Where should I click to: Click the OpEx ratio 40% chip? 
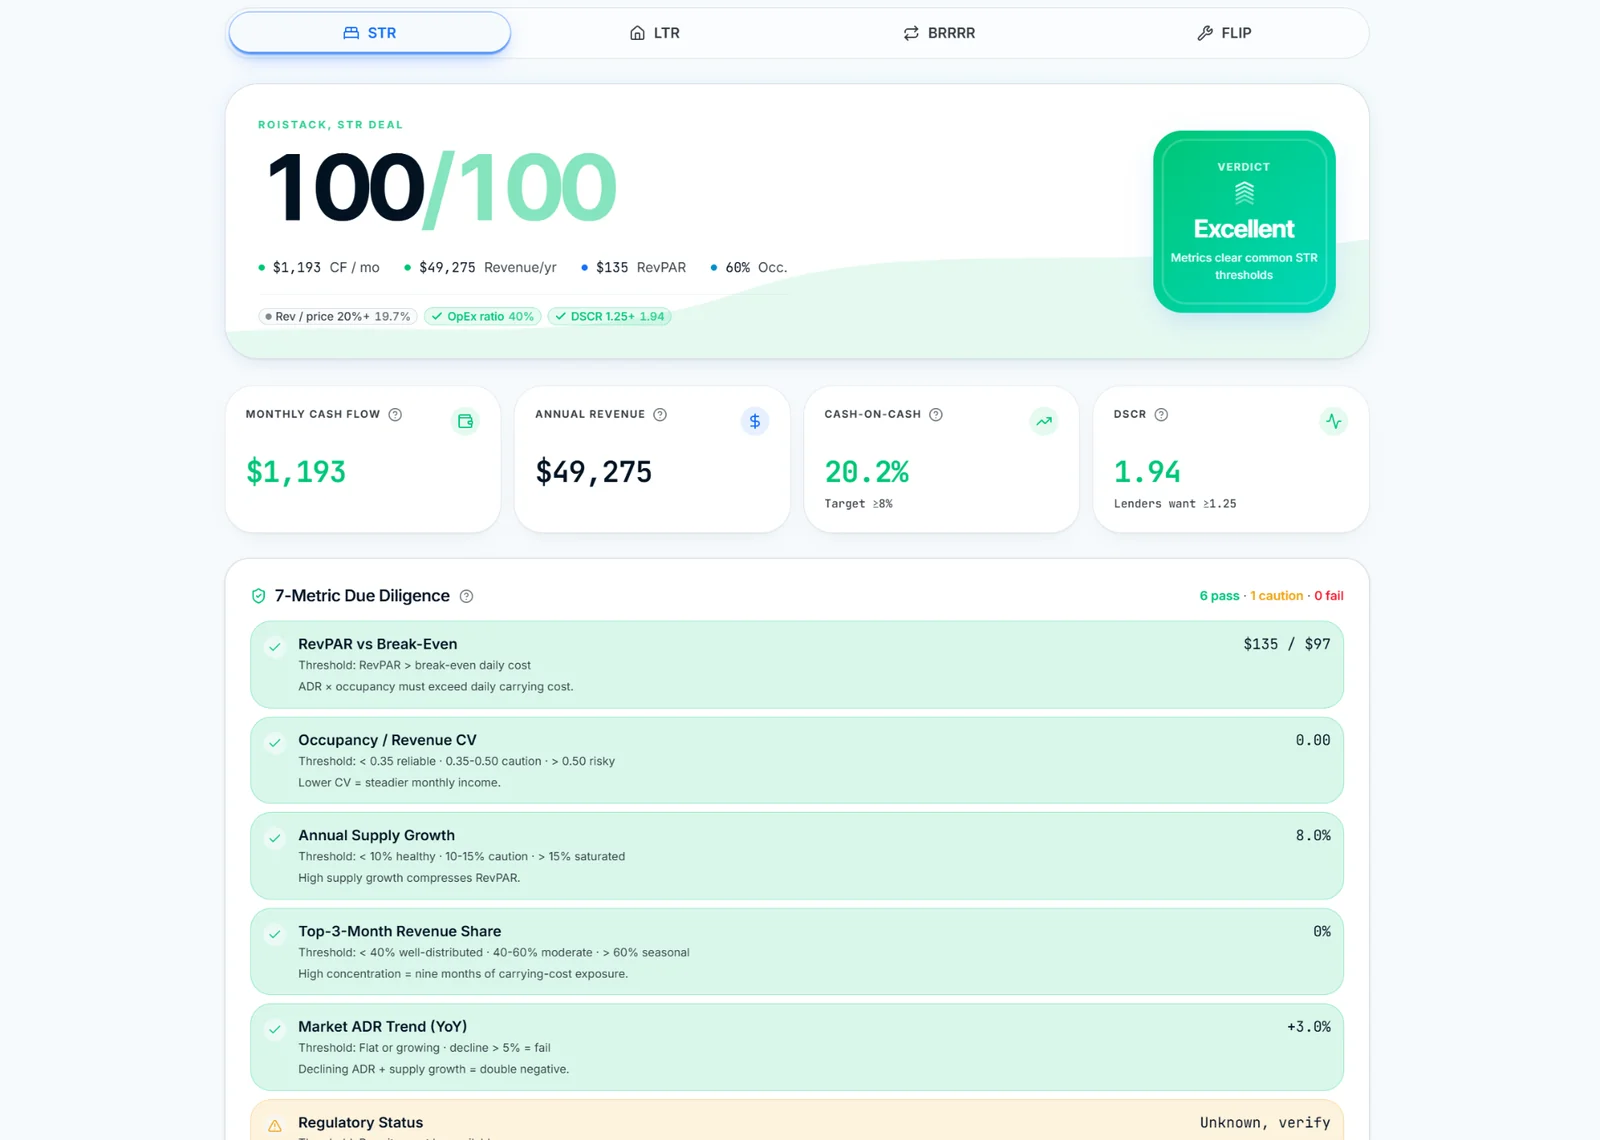click(482, 317)
